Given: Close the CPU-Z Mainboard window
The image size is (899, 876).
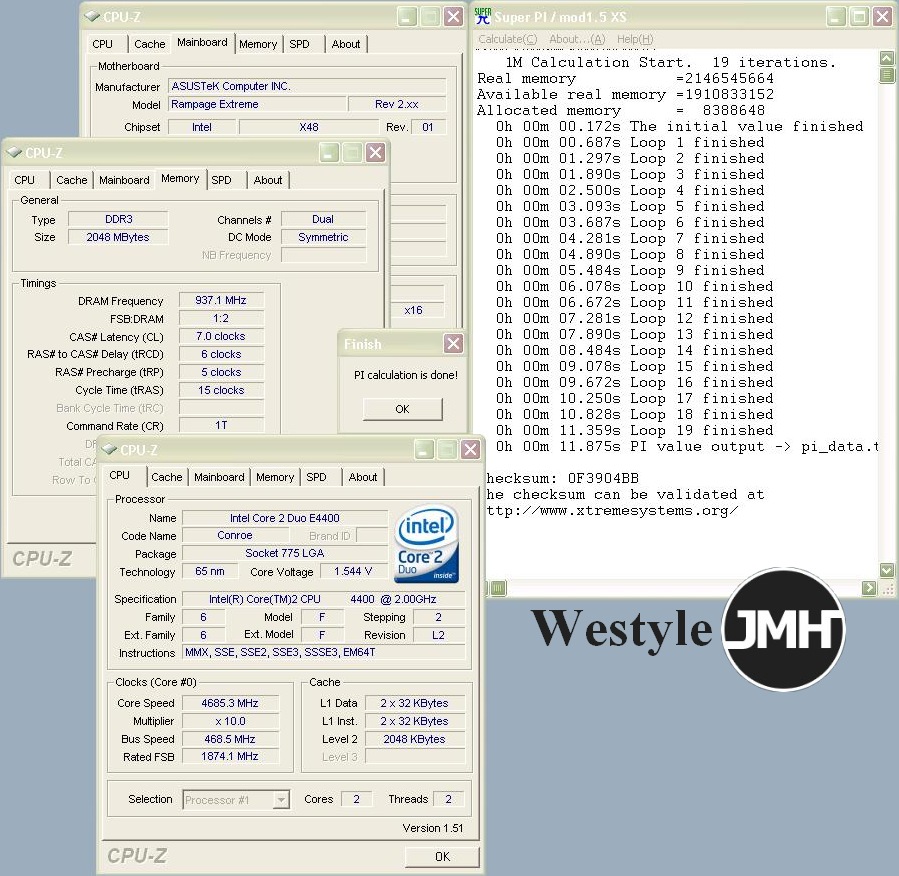Looking at the screenshot, I should (454, 17).
